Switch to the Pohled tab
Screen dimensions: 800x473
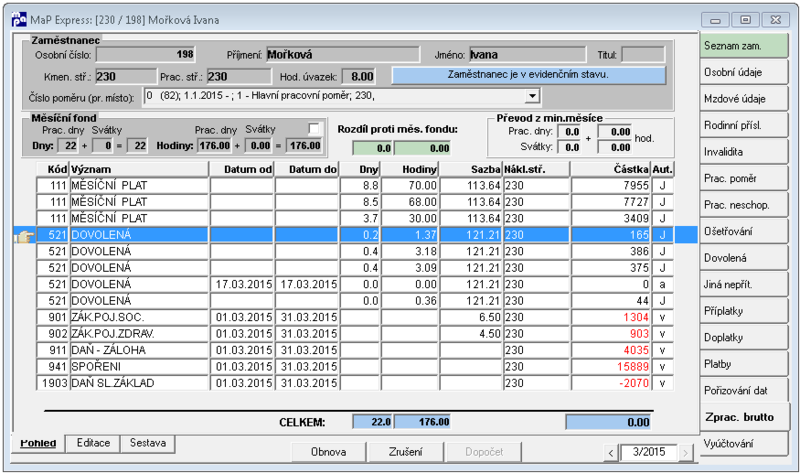[x=38, y=443]
